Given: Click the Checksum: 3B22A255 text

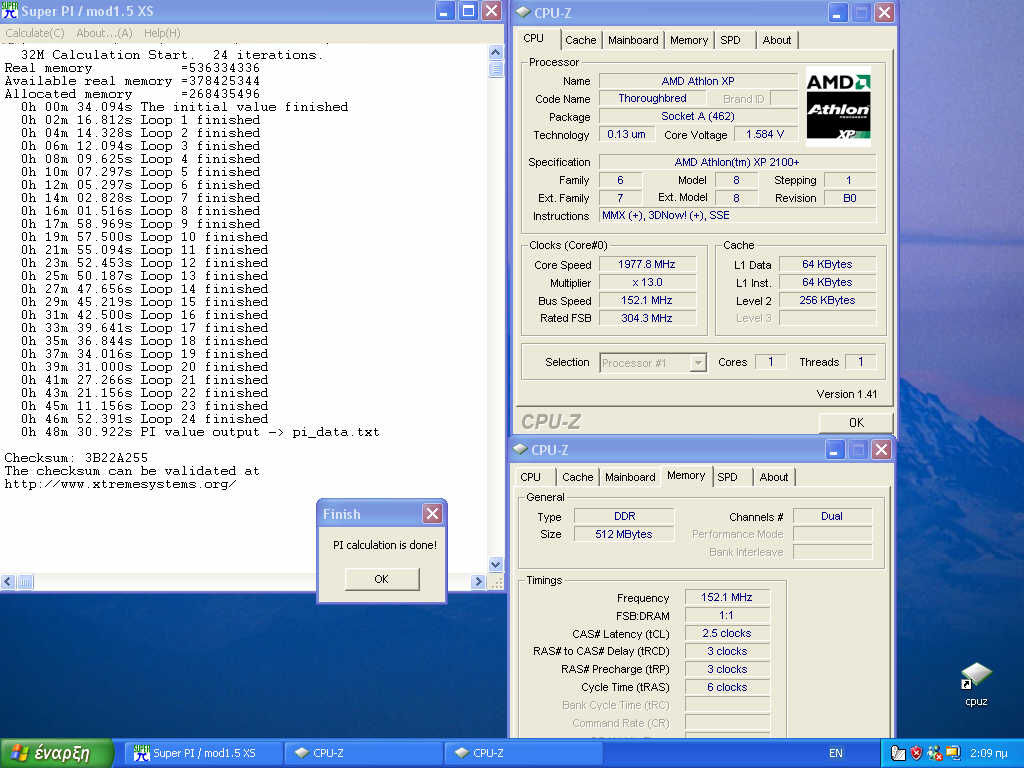Looking at the screenshot, I should (x=76, y=458).
